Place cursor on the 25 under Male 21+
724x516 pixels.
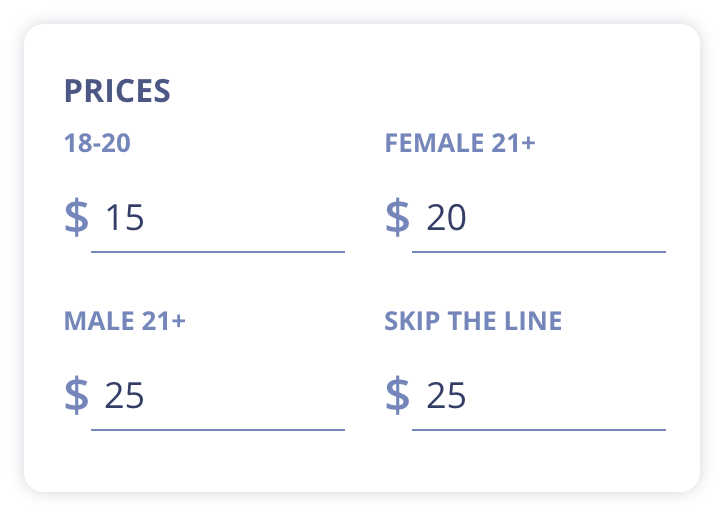click(x=125, y=396)
